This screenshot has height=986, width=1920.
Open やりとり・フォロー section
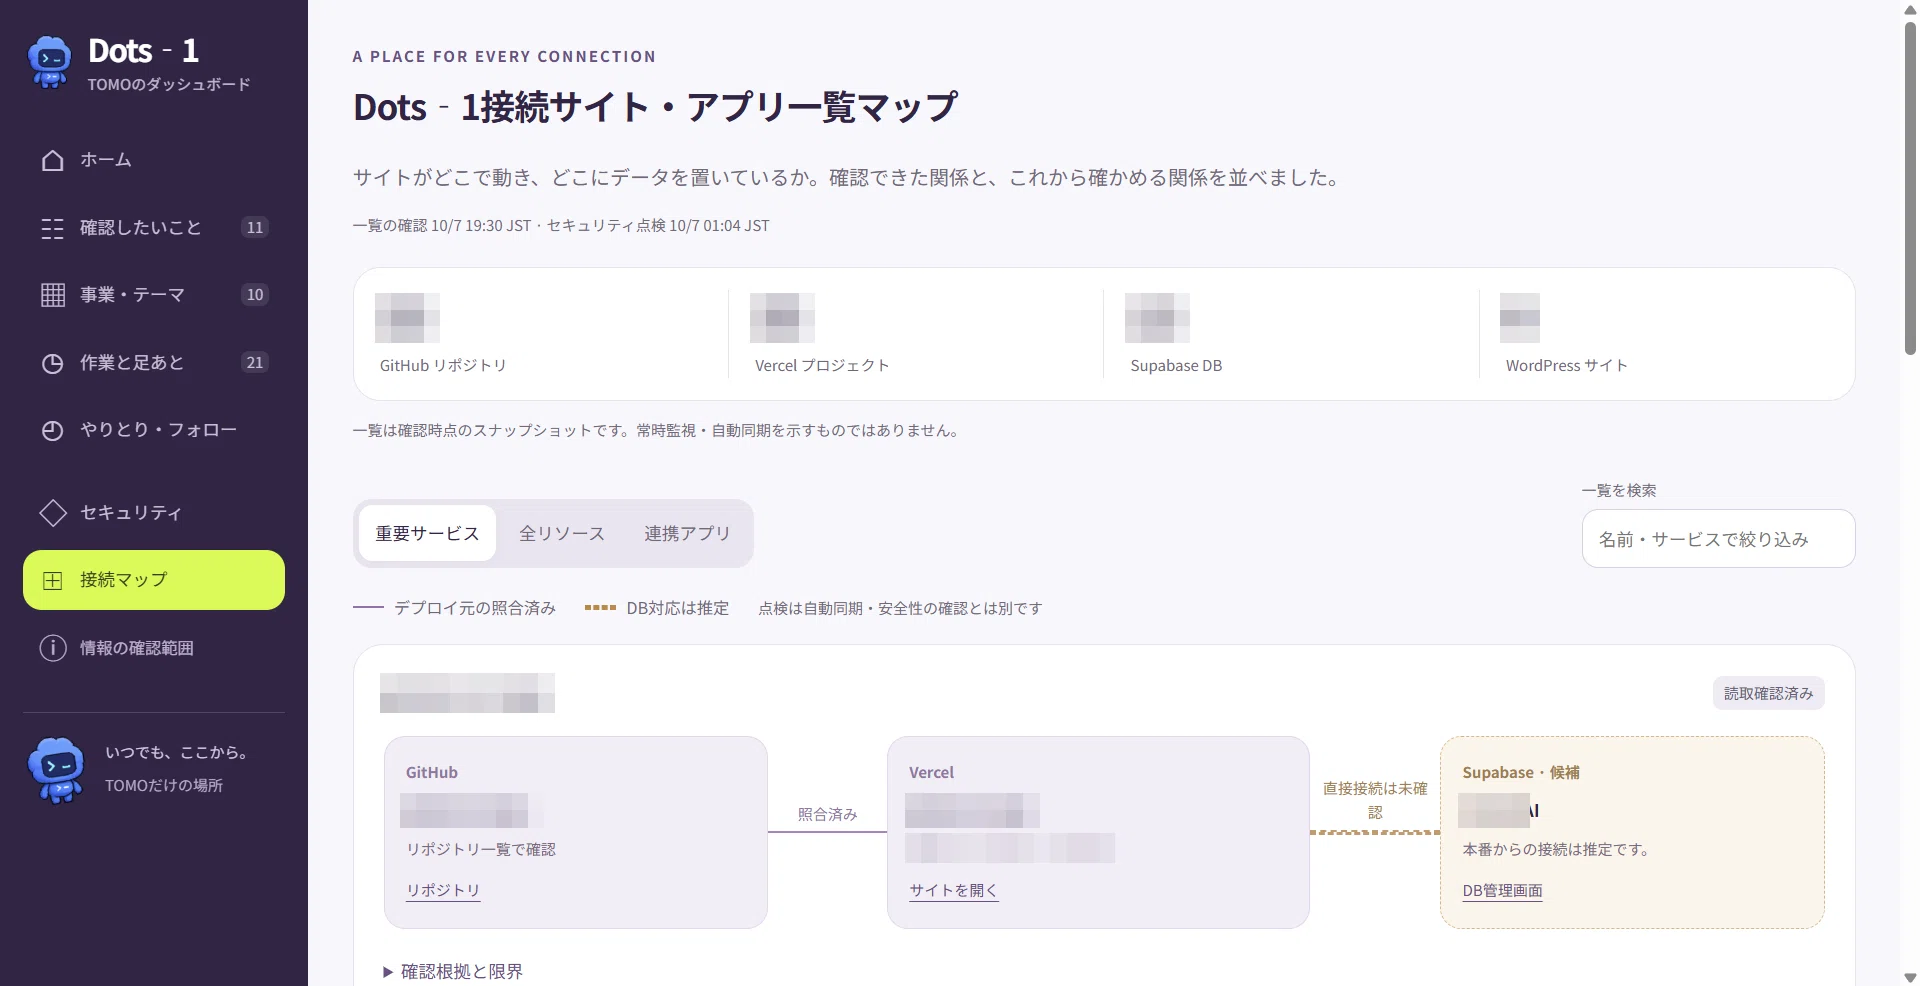(154, 430)
